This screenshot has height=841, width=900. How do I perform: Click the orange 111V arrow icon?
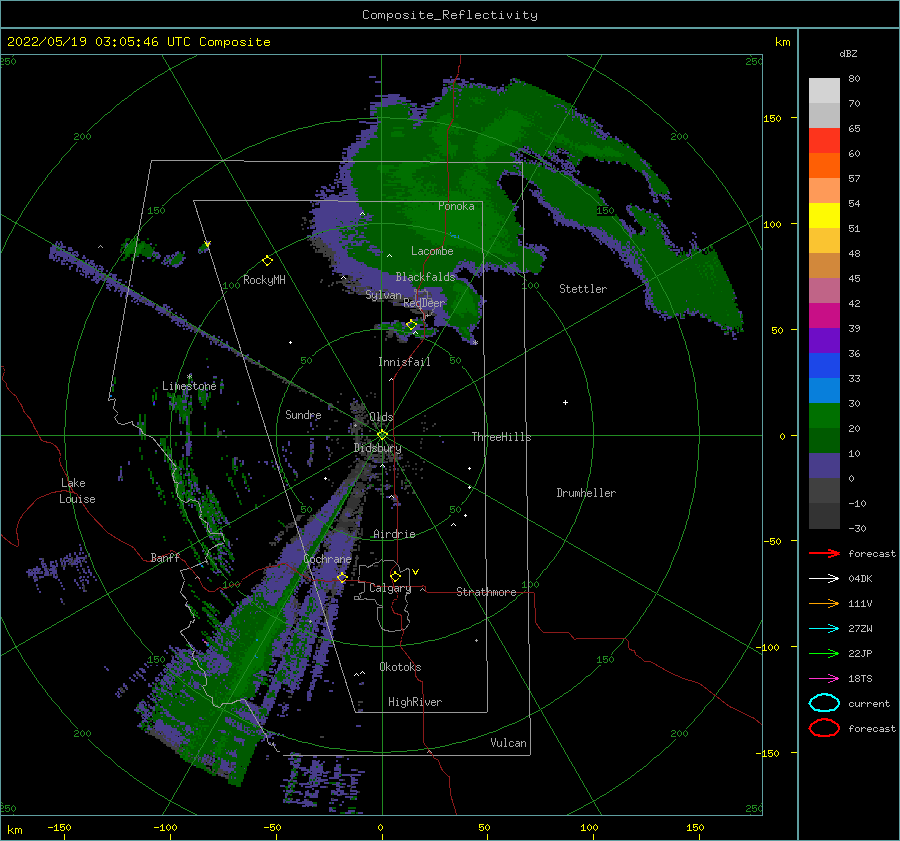(x=824, y=603)
